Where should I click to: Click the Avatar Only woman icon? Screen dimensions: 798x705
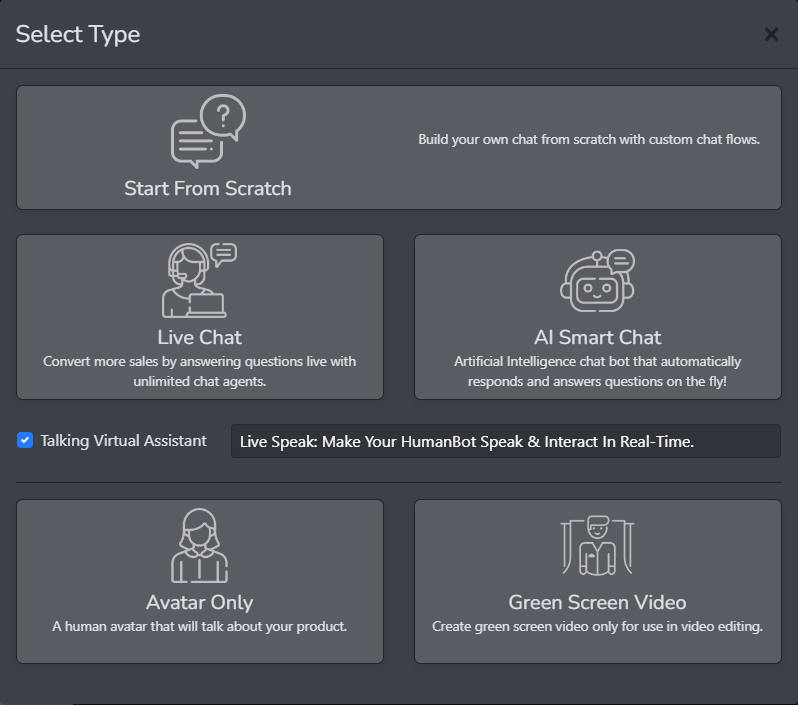pos(200,545)
